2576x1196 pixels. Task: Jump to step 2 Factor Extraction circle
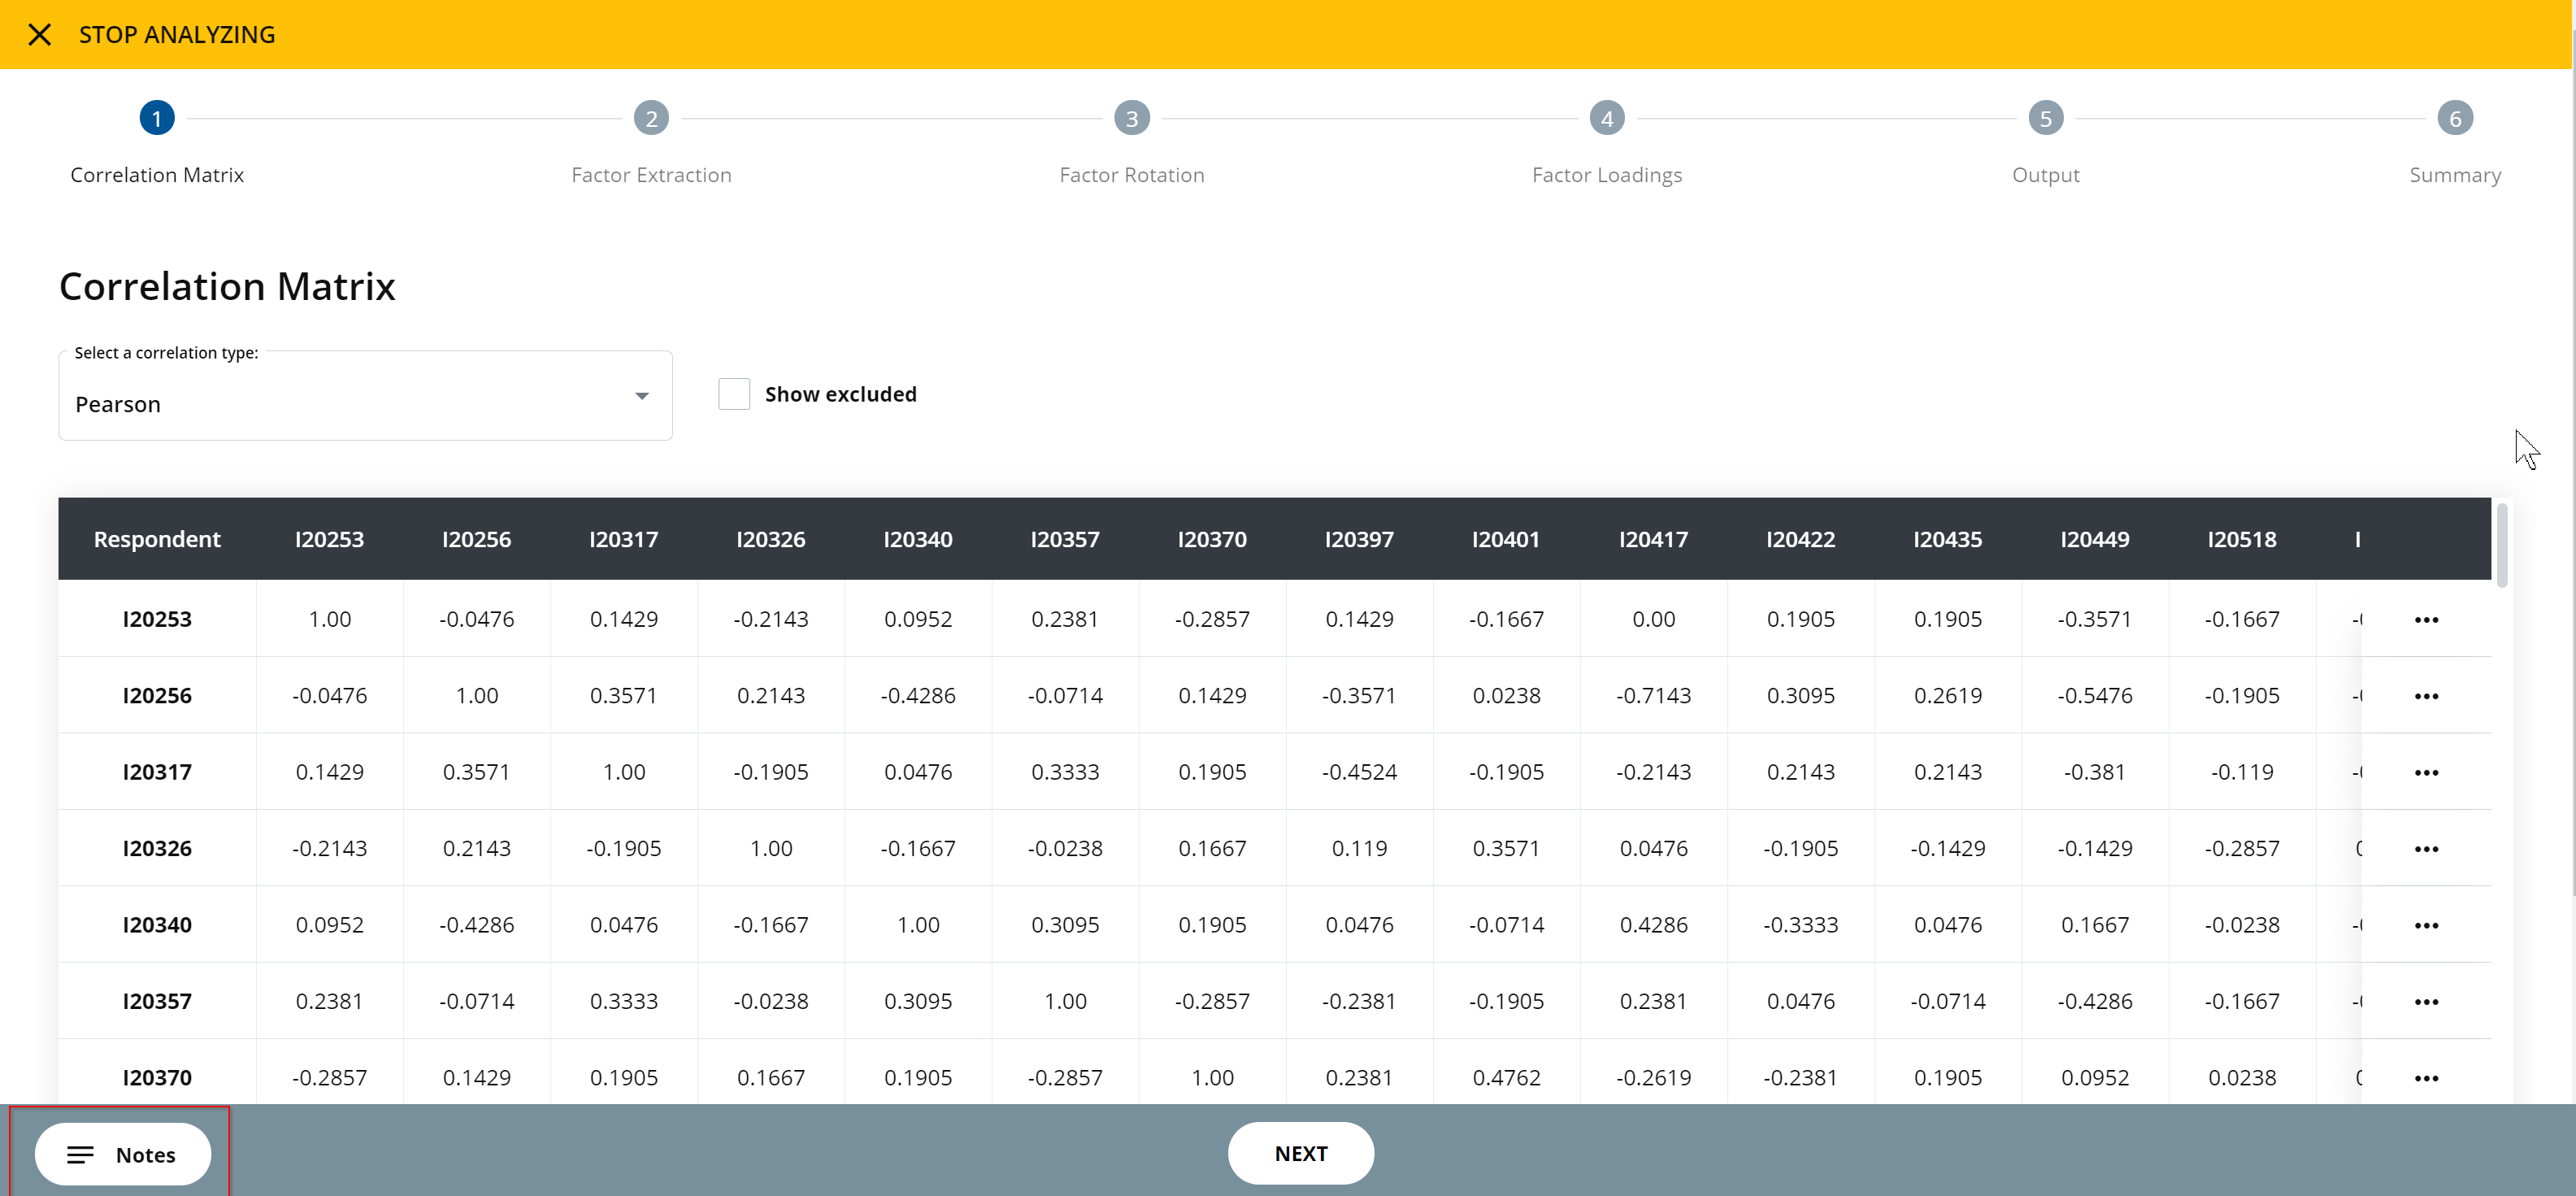coord(651,118)
